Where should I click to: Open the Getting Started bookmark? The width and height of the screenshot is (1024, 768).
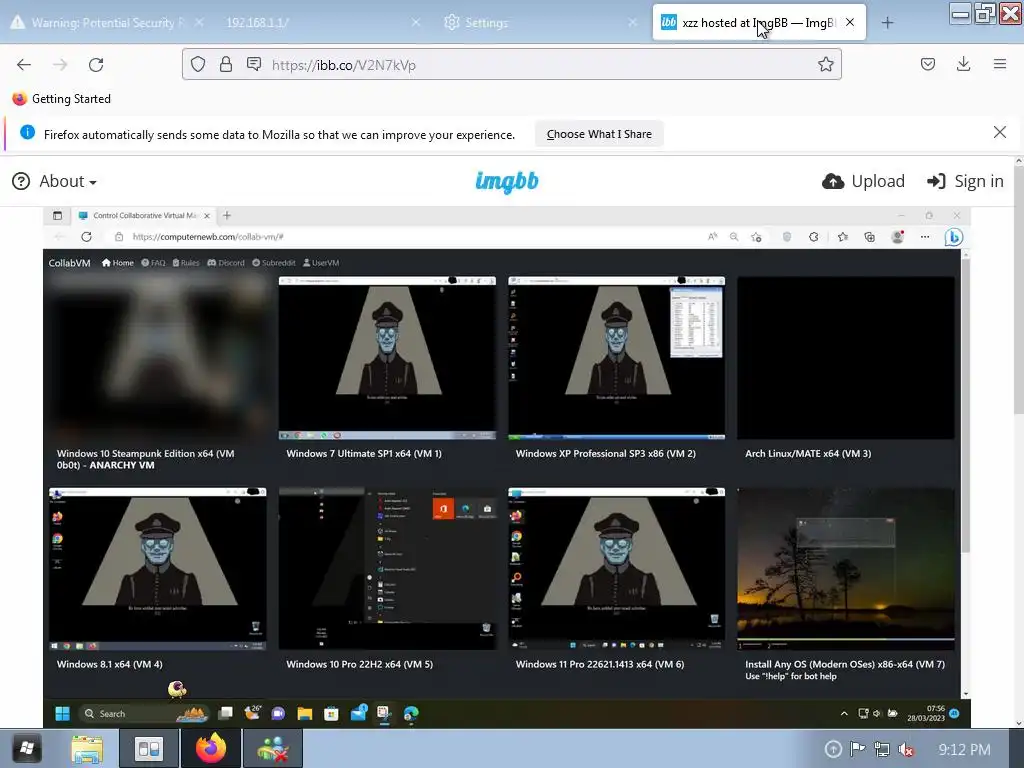click(61, 99)
